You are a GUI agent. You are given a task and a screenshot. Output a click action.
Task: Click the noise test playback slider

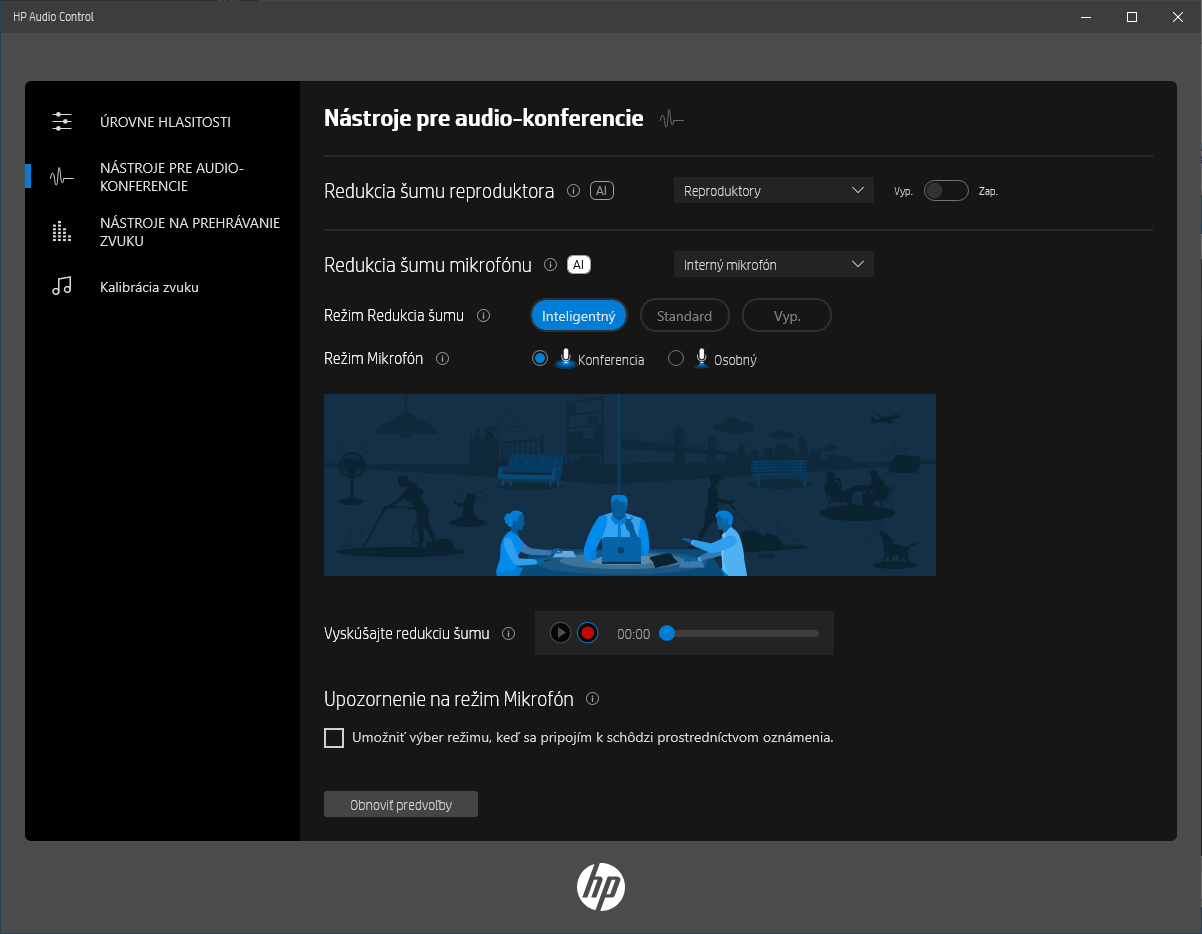click(742, 633)
